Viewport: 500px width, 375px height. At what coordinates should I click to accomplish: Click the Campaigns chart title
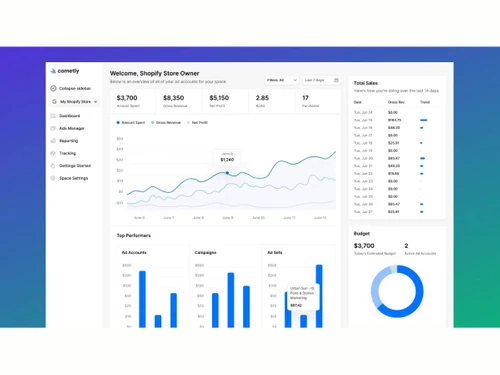point(205,252)
